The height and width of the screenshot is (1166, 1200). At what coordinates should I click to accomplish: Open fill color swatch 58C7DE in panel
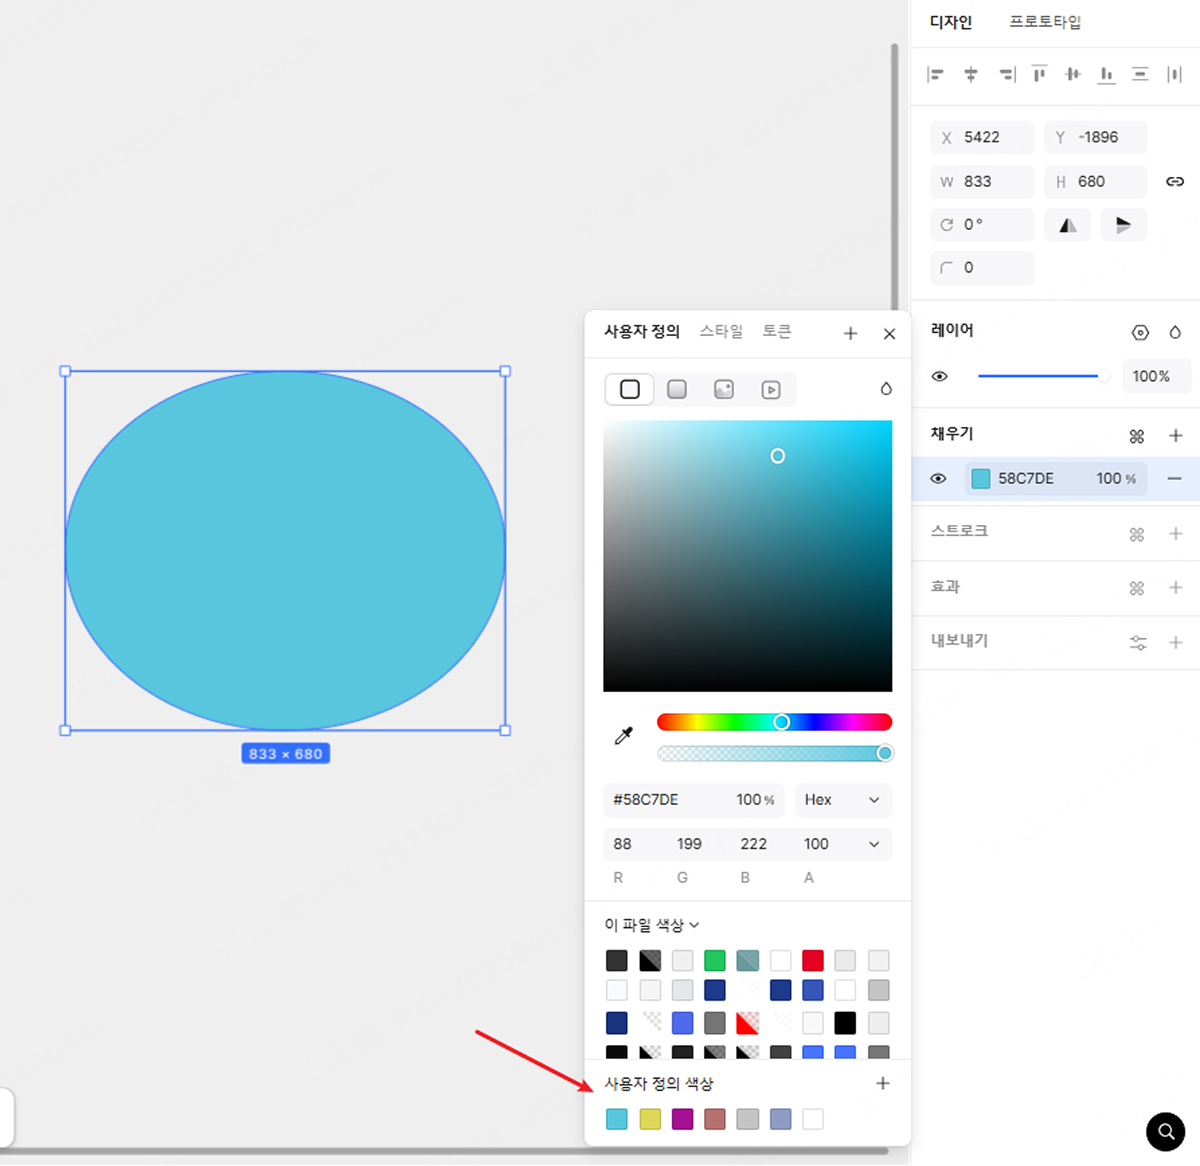coord(981,478)
